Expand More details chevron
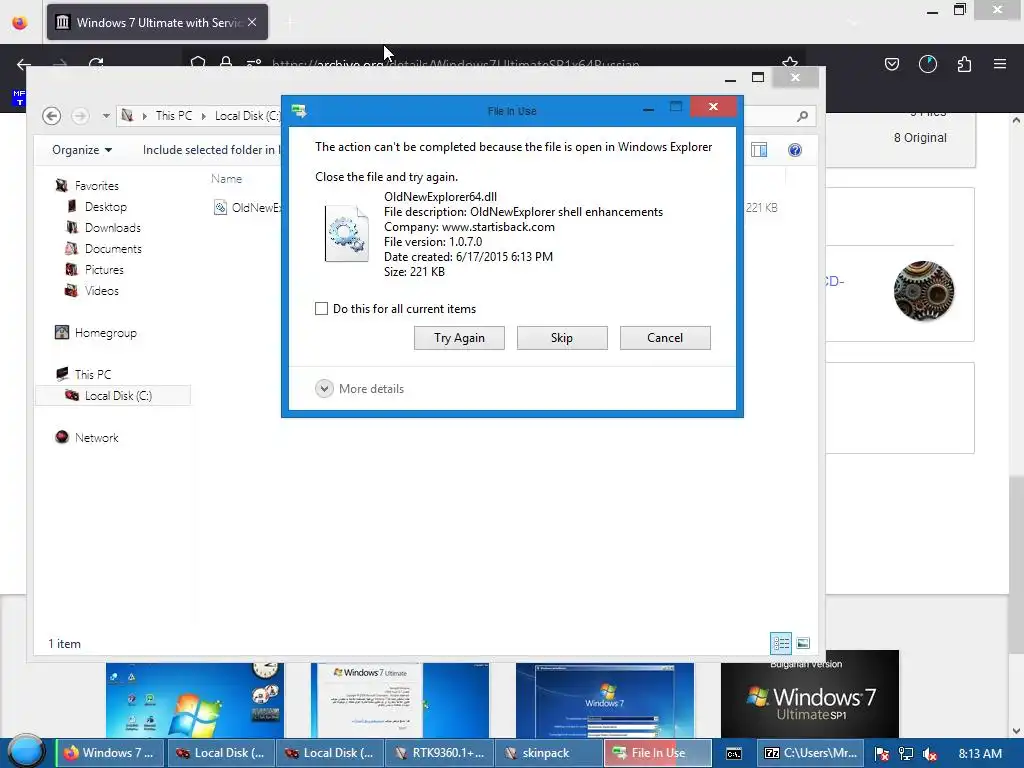The image size is (1024, 768). click(x=325, y=389)
